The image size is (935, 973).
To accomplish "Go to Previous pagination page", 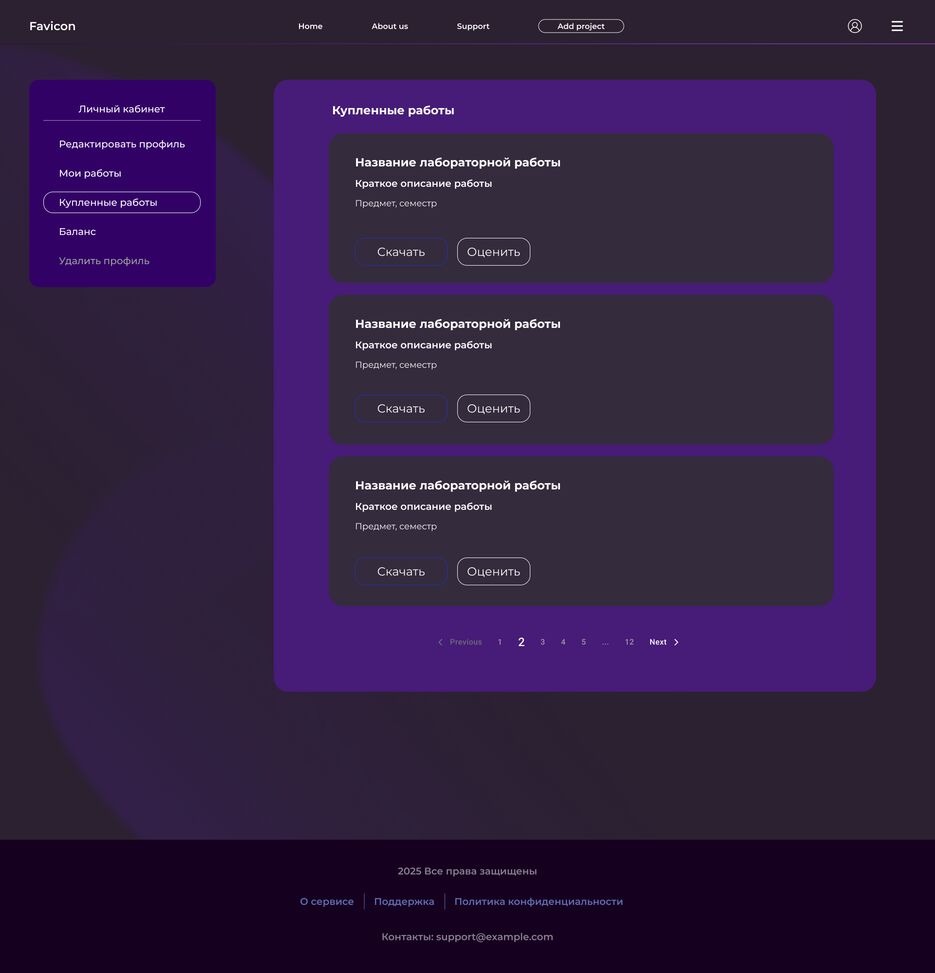I will point(460,642).
